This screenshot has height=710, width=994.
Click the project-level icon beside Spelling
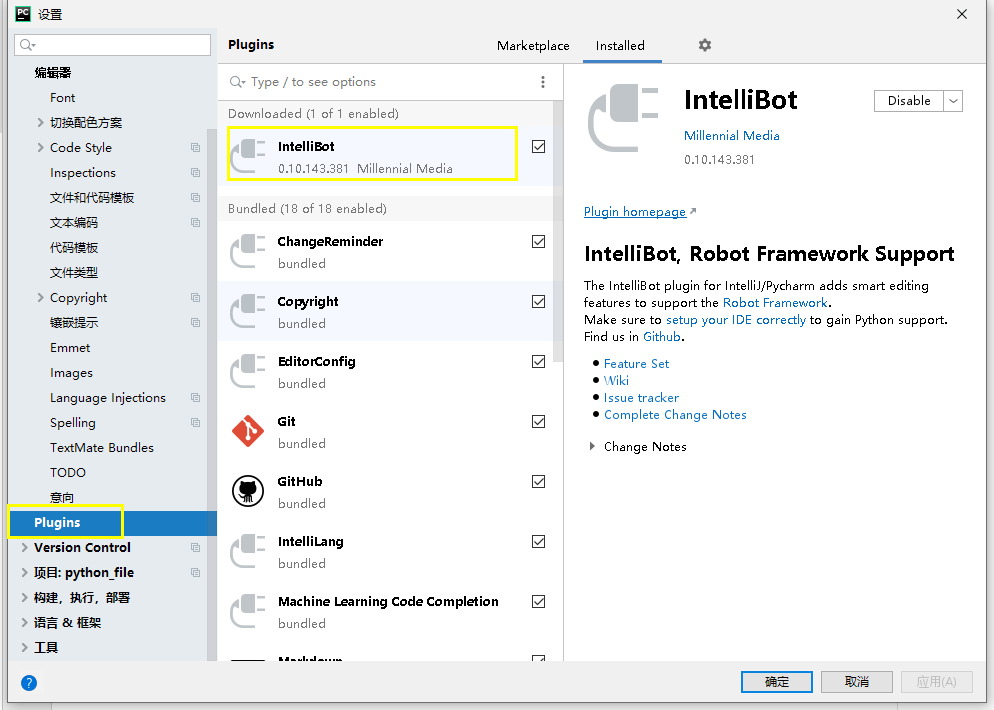tap(195, 422)
